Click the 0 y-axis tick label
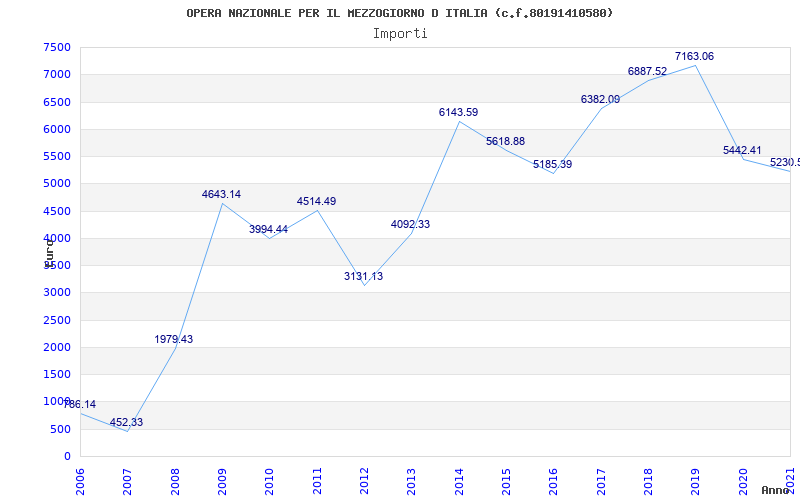This screenshot has height=500, width=800. coord(67,456)
